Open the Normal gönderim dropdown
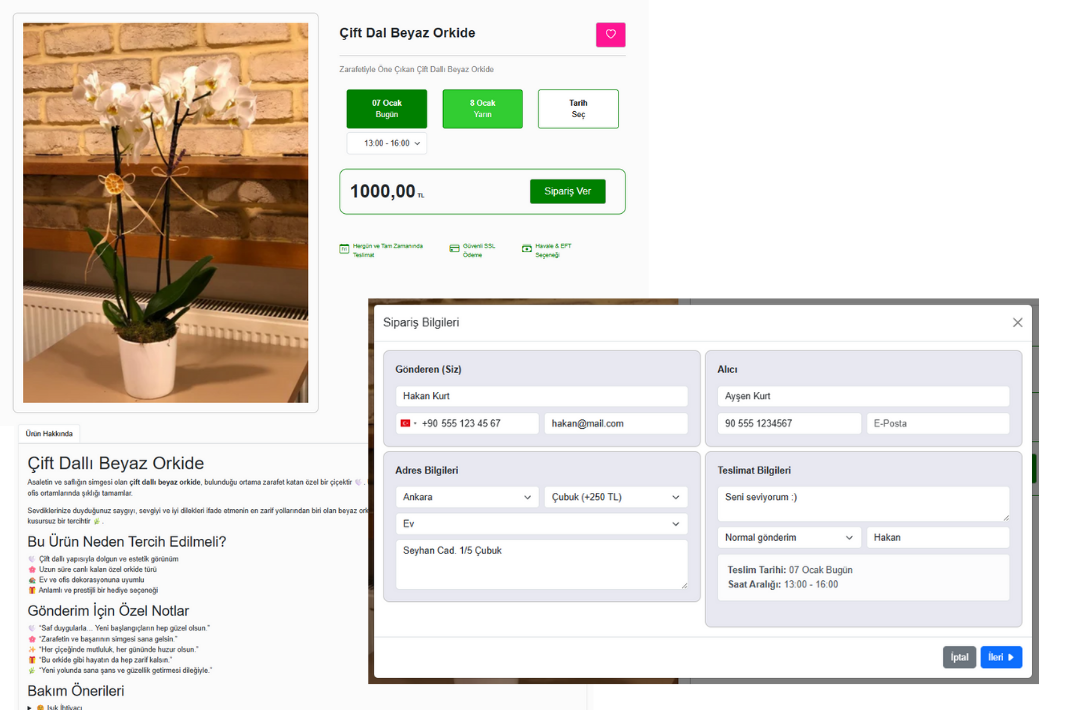The image size is (1081, 710). (788, 538)
